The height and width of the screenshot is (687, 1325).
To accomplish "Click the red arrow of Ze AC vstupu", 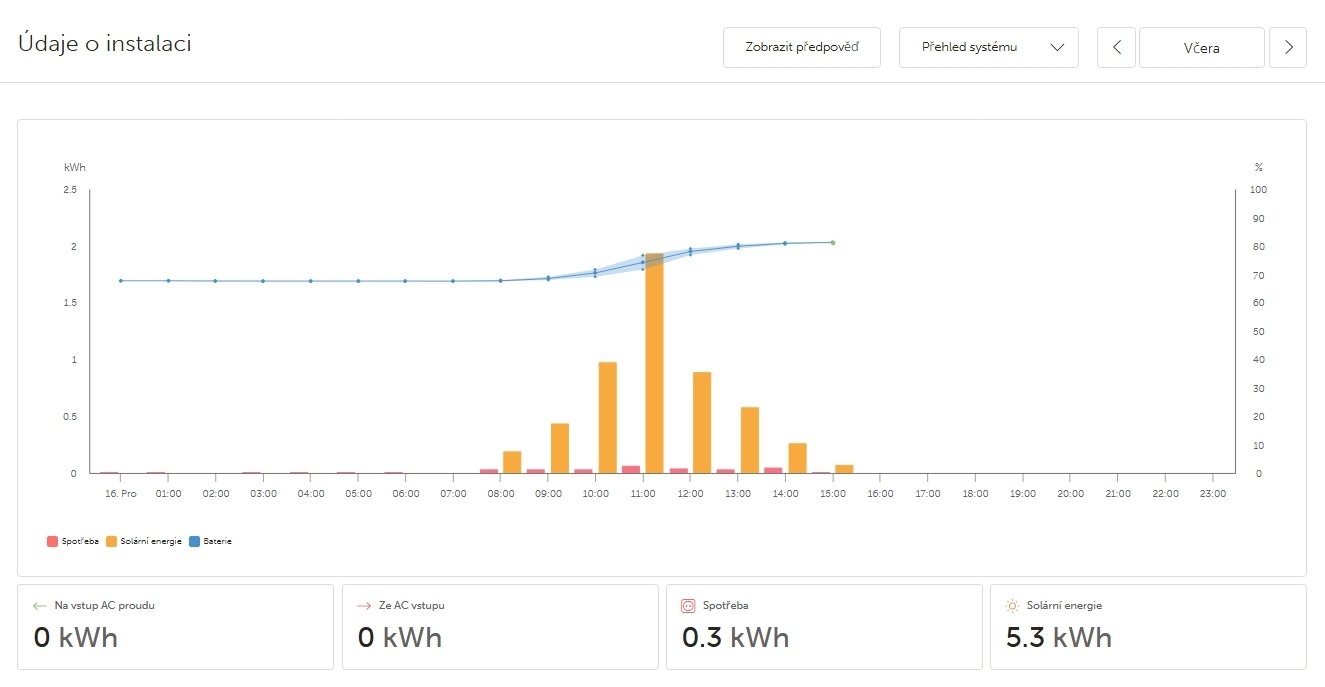I will pyautogui.click(x=364, y=605).
